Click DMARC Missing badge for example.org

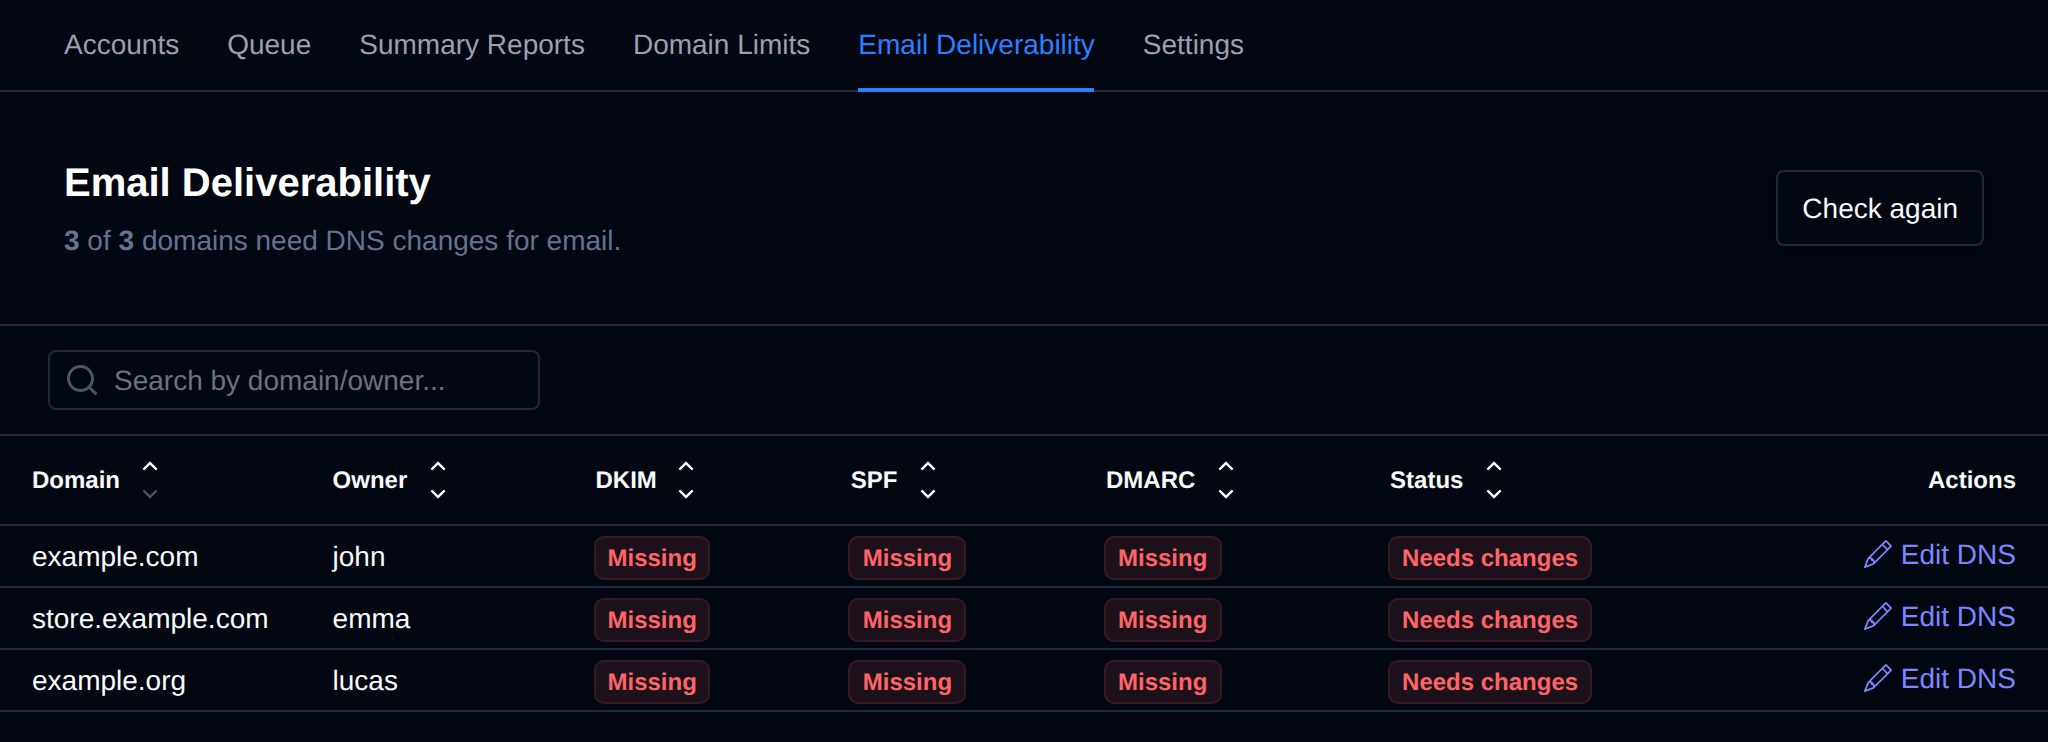pos(1162,682)
